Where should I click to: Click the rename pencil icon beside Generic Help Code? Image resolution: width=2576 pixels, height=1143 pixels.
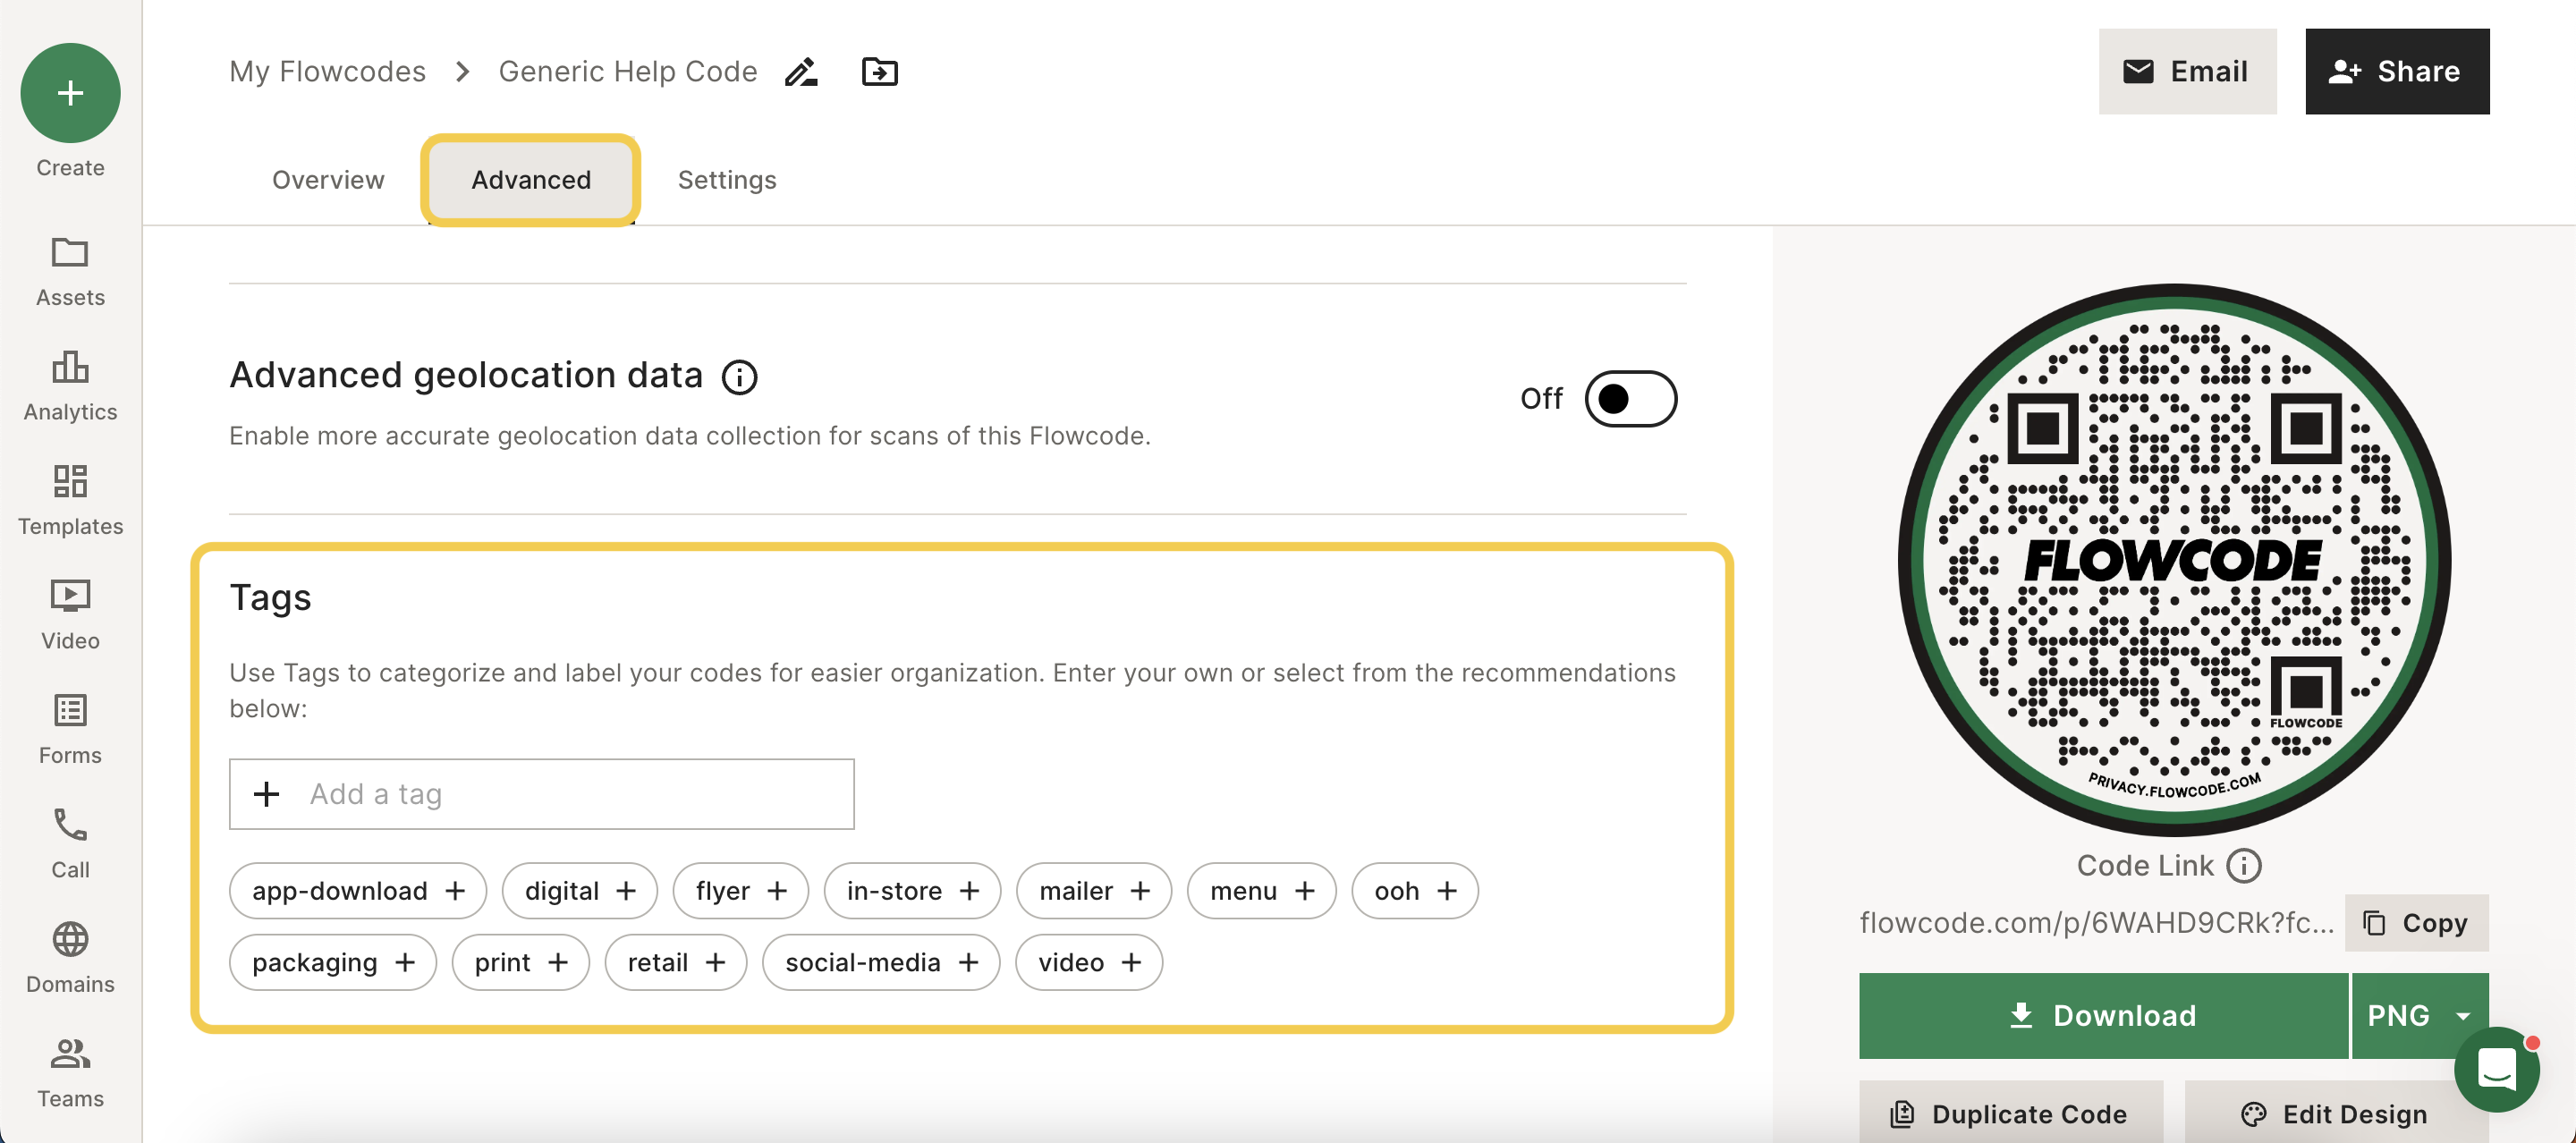(x=801, y=72)
